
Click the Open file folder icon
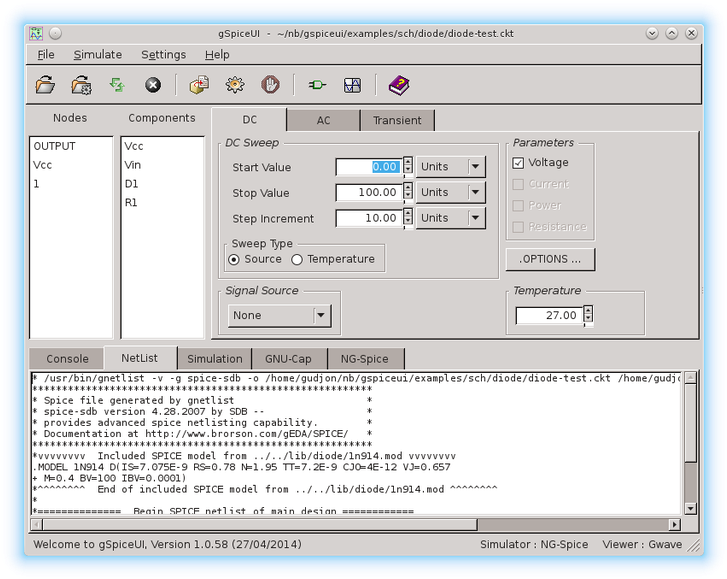click(x=46, y=85)
